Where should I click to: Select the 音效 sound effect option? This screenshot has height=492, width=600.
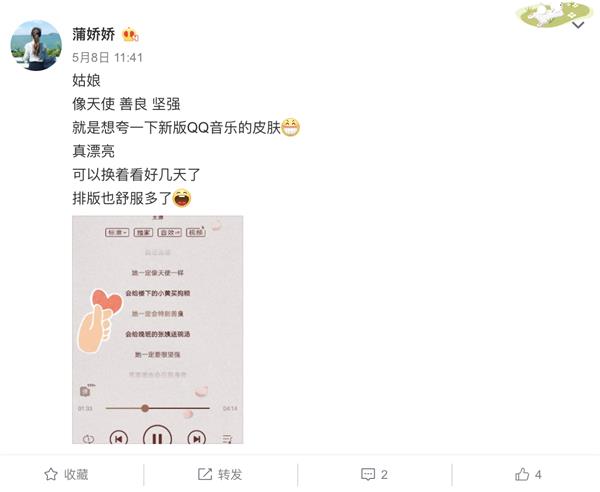(x=170, y=232)
